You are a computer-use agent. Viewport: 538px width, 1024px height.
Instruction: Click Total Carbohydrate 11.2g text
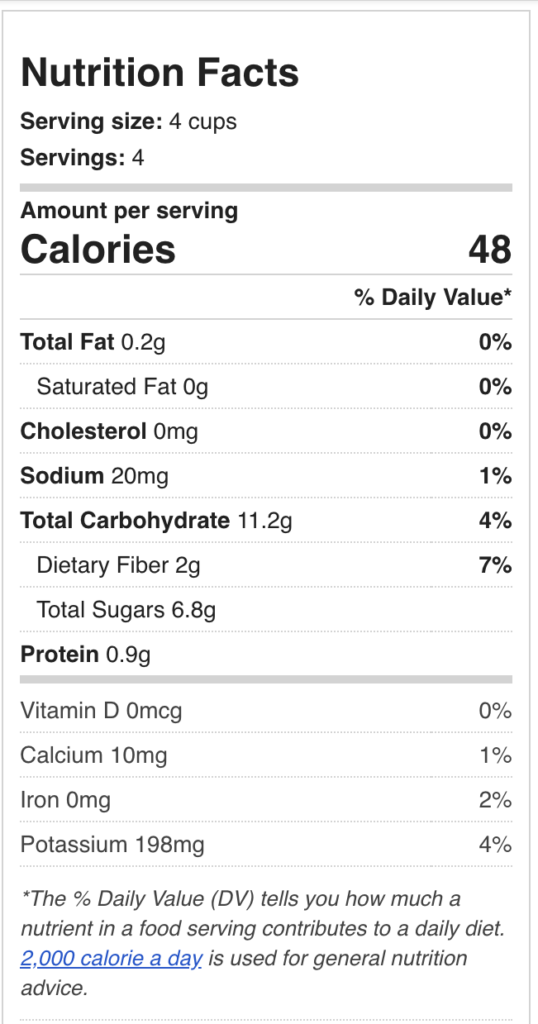156,520
